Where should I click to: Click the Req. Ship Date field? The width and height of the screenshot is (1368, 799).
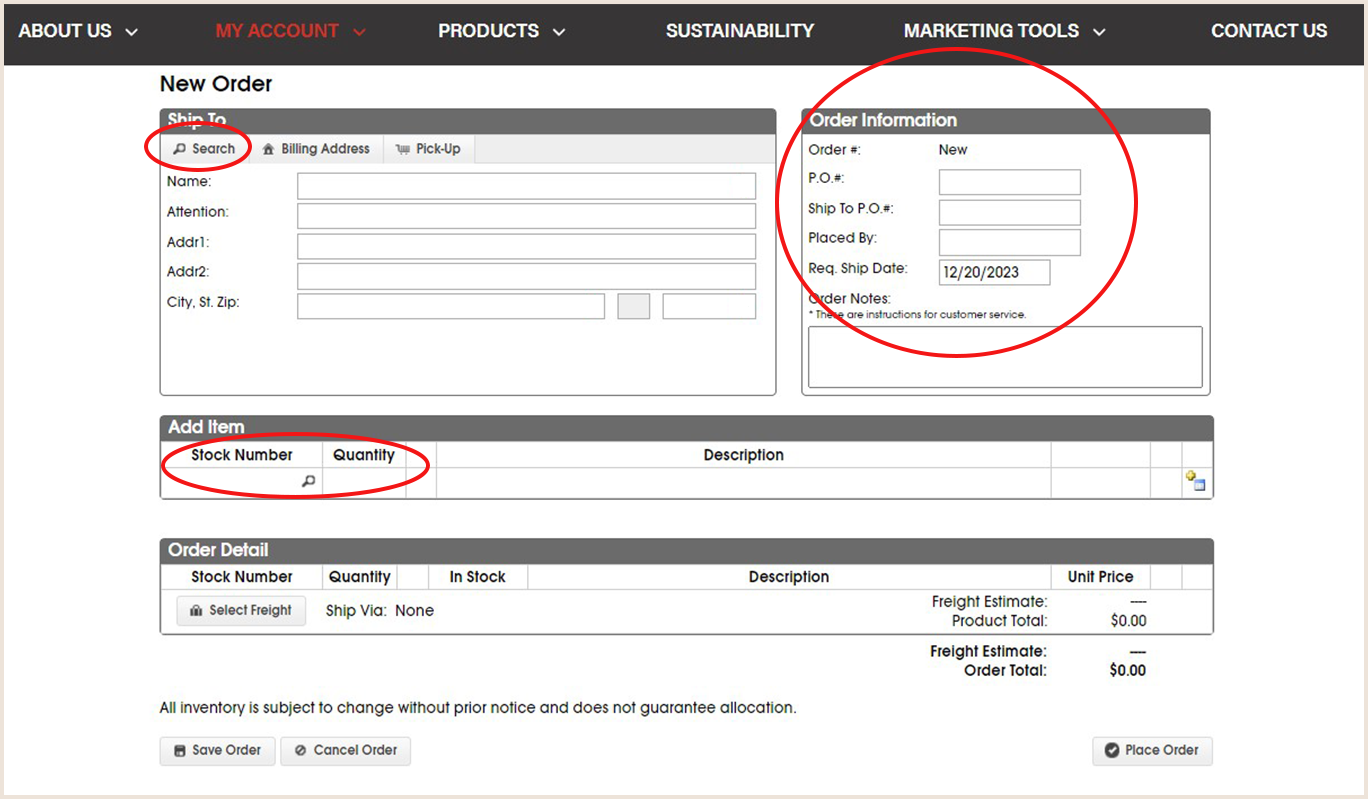[x=995, y=272]
